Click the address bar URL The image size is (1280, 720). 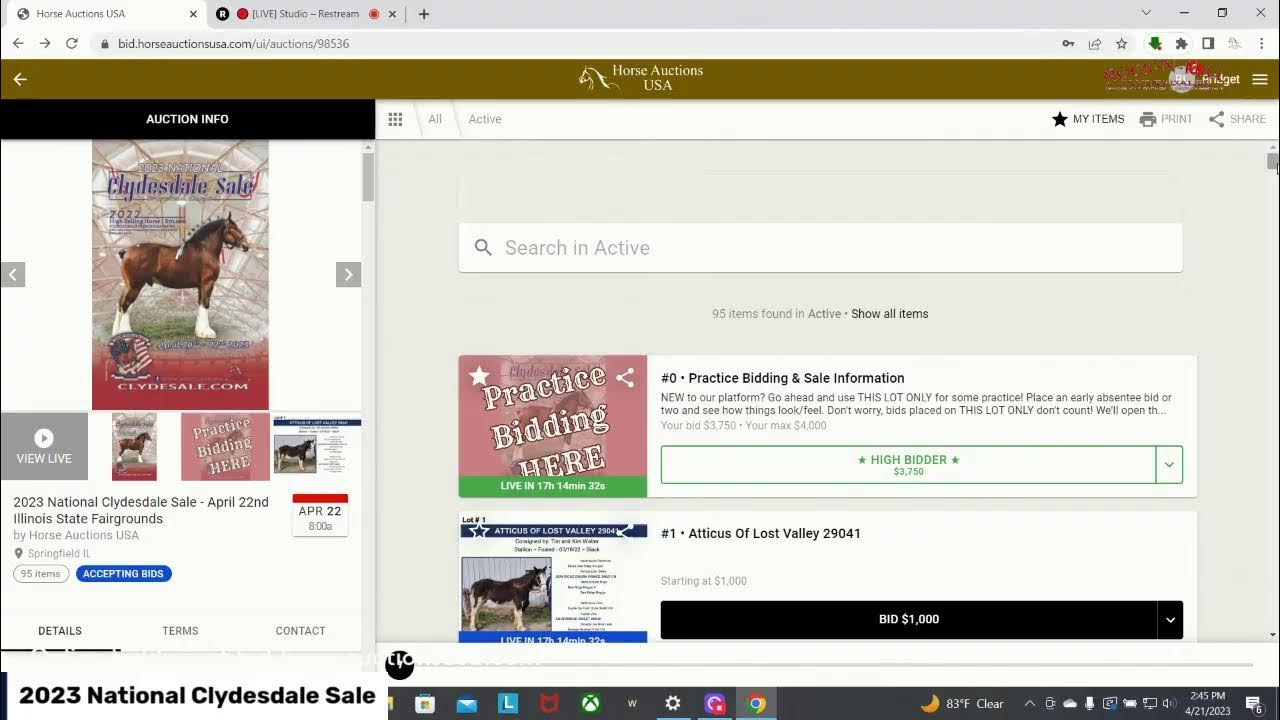coord(233,44)
